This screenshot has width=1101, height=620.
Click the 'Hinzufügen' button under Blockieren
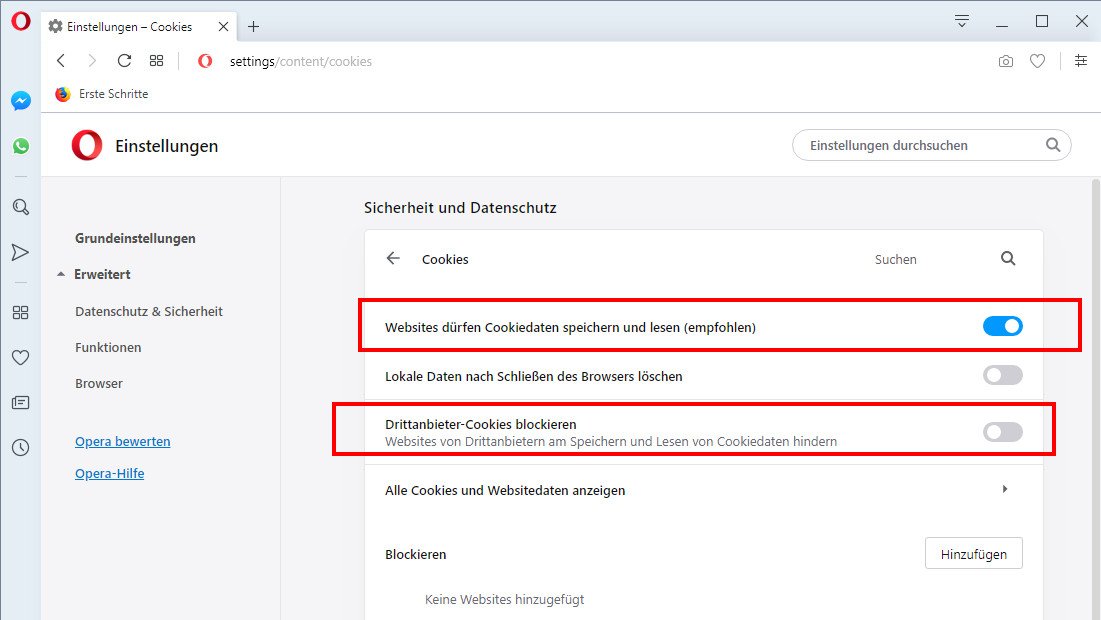973,553
